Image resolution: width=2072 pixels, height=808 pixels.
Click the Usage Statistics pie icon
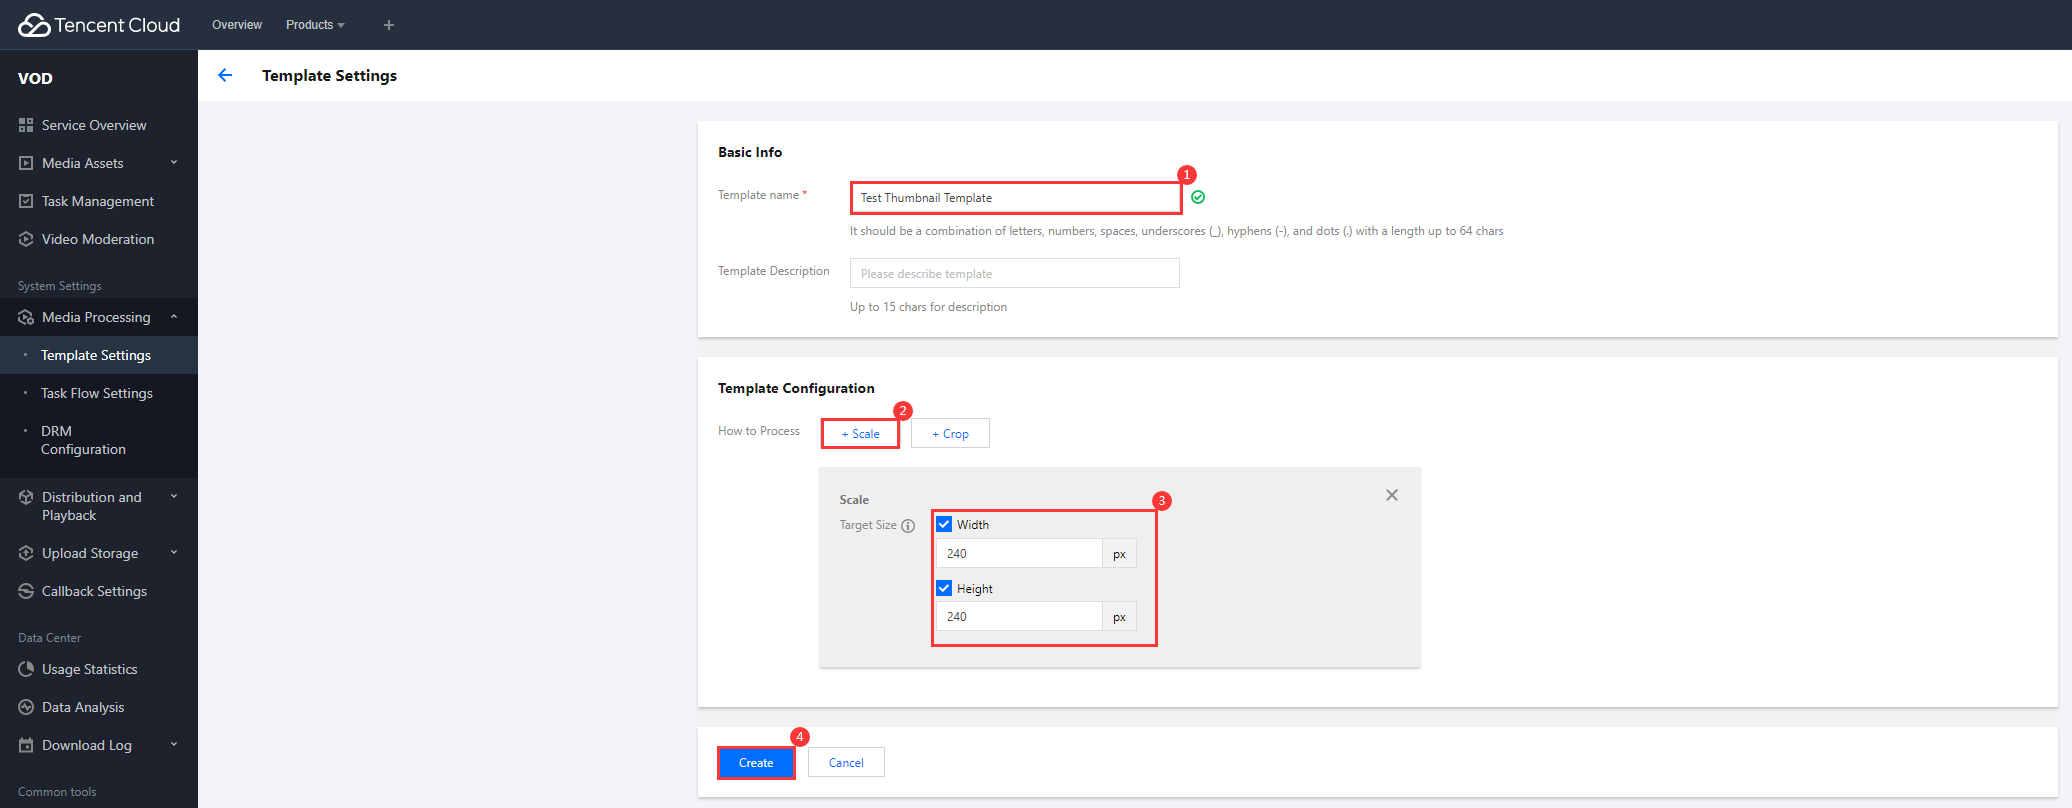[26, 669]
